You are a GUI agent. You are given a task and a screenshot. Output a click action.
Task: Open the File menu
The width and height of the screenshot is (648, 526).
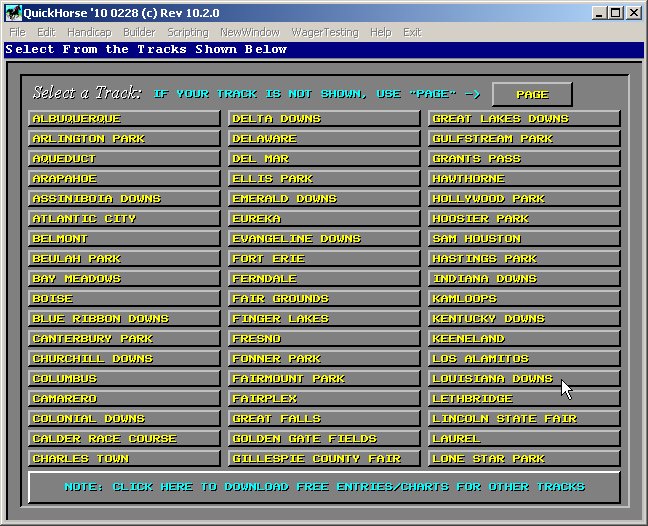(x=17, y=32)
